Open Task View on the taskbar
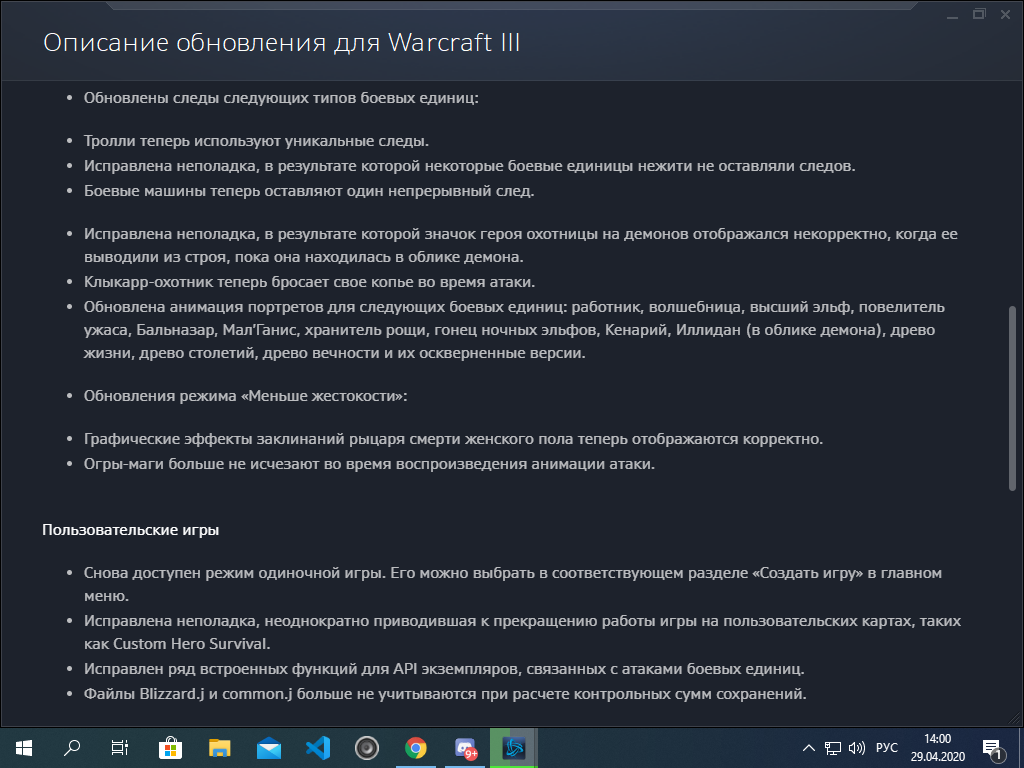The image size is (1024, 768). coord(120,748)
